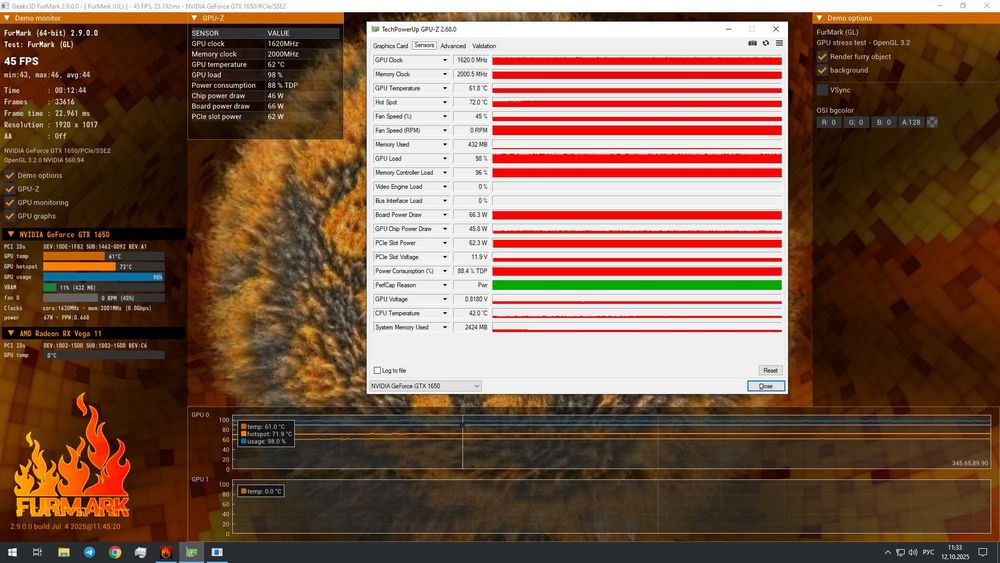Edit the R: 0 color value field
The width and height of the screenshot is (1000, 563).
pos(828,122)
